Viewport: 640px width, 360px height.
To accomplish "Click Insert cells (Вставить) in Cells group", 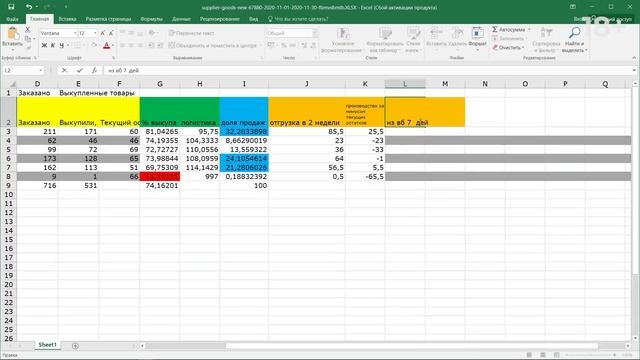I will pos(436,37).
